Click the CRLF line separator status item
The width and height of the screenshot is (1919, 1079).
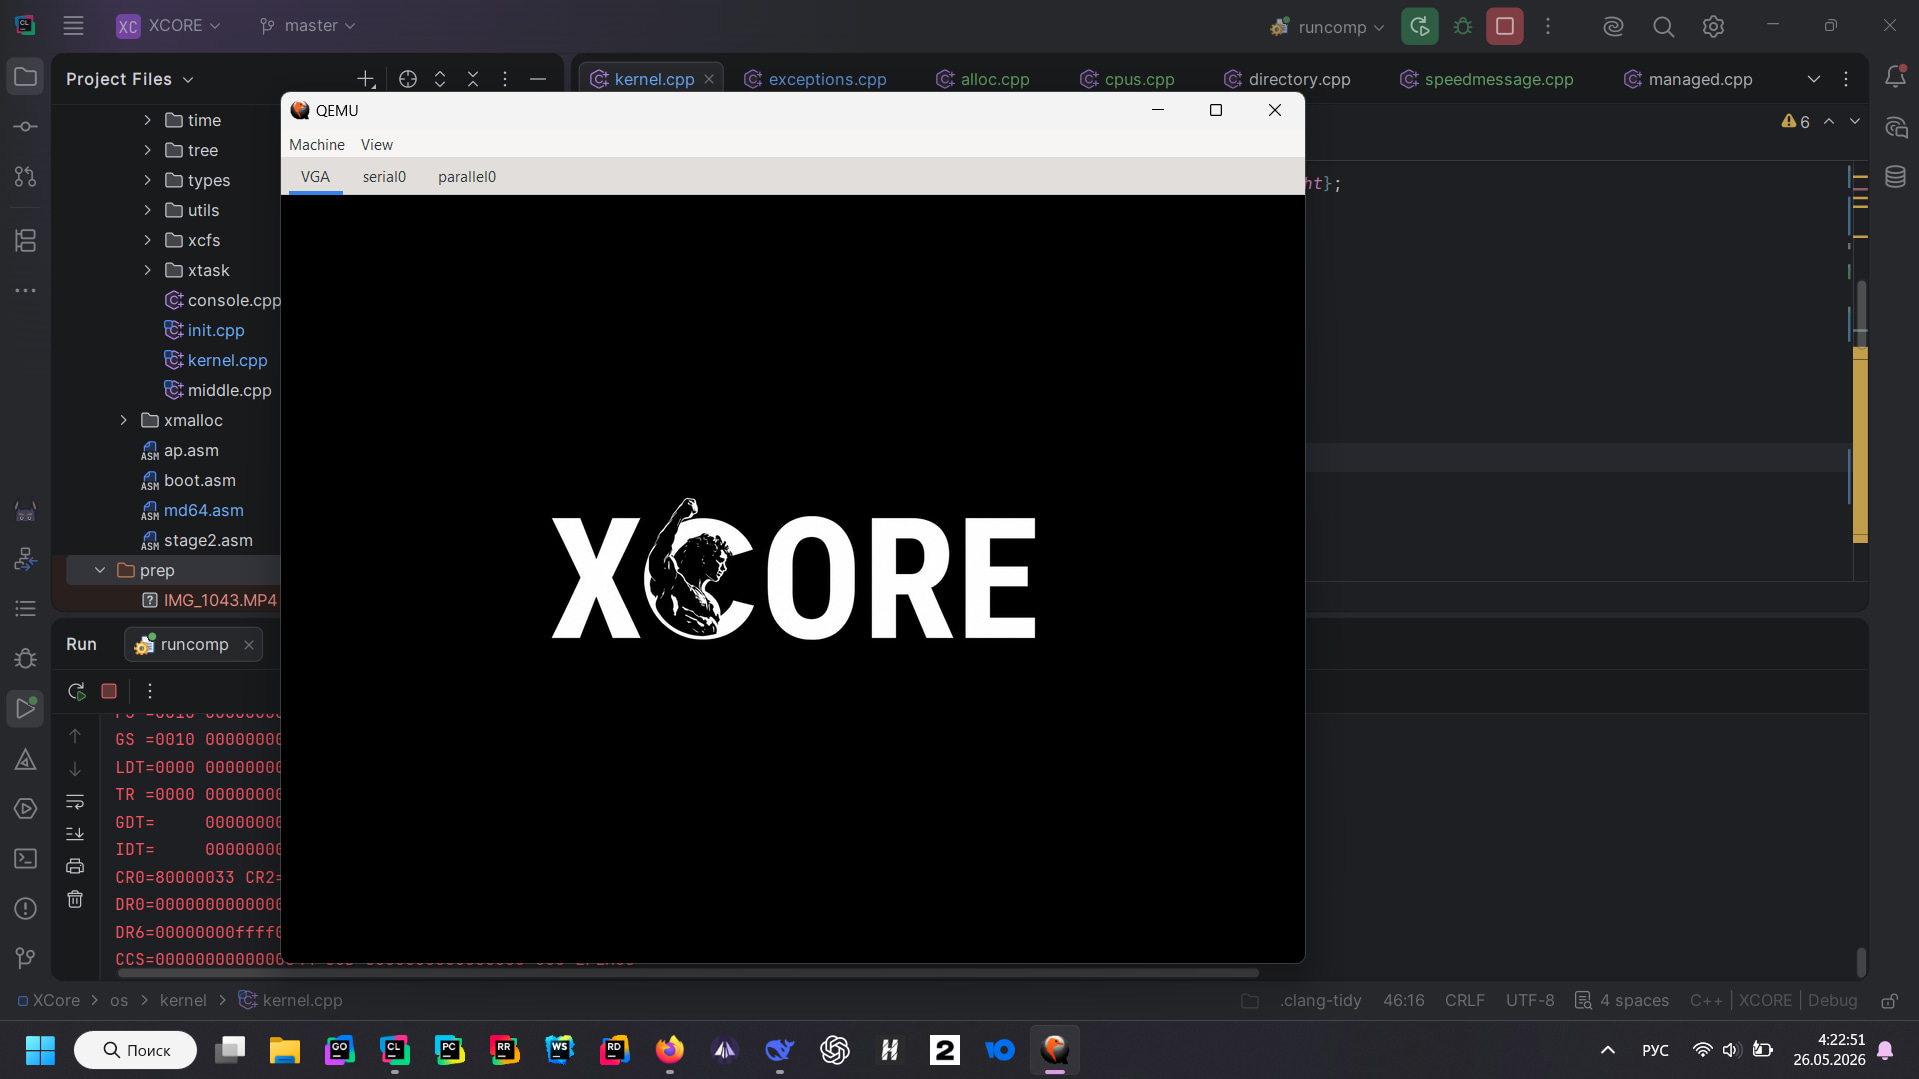click(x=1465, y=1000)
